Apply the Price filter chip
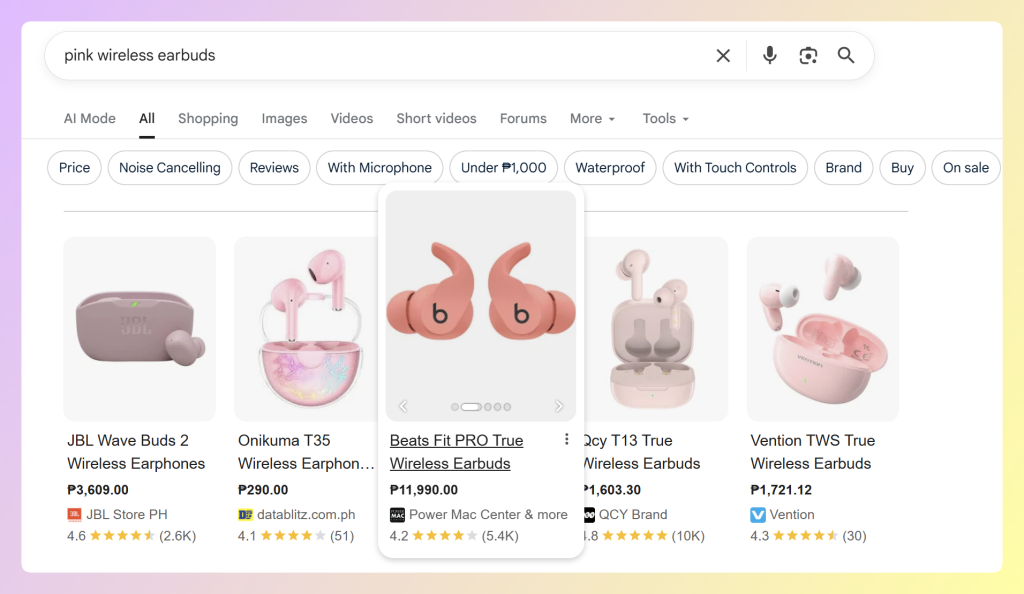 [74, 168]
